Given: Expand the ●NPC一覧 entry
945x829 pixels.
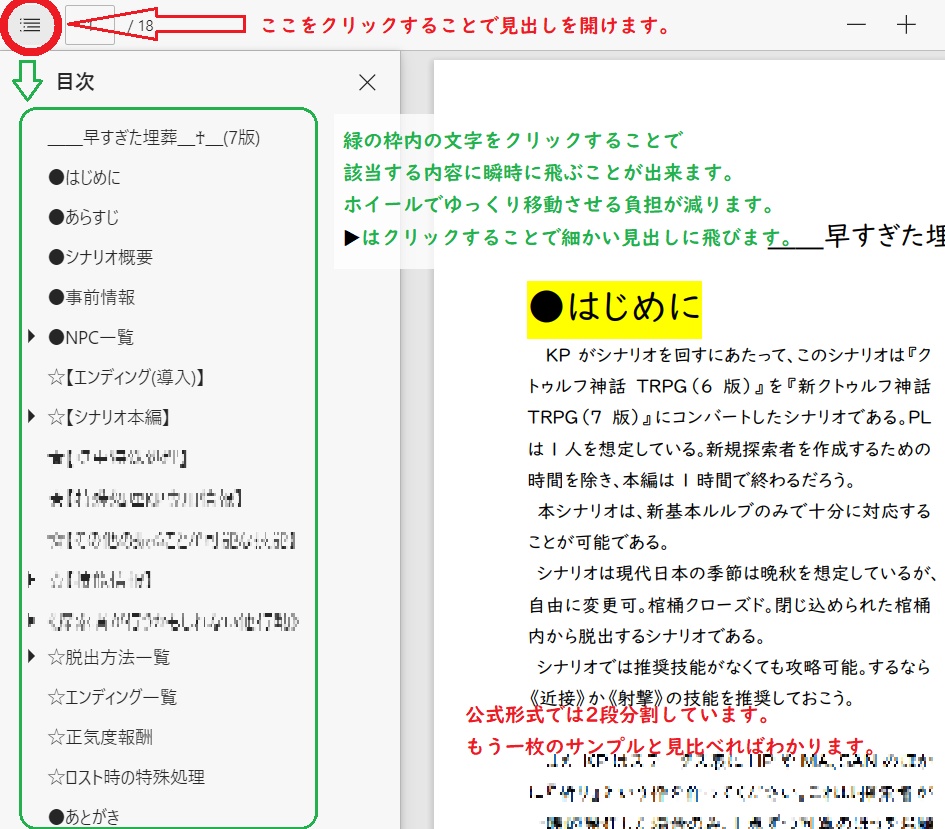Looking at the screenshot, I should tap(31, 337).
